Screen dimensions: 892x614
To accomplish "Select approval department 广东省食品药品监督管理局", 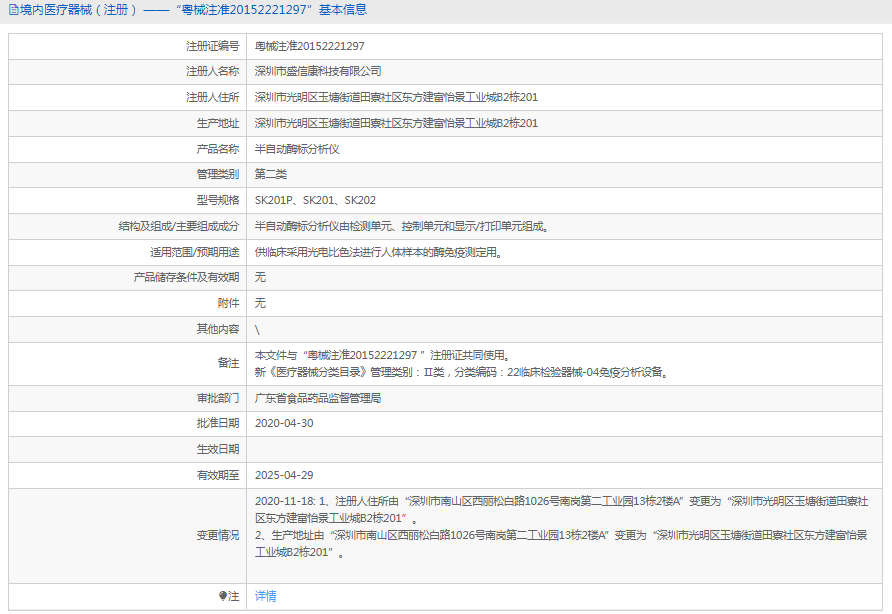I will click(x=318, y=398).
